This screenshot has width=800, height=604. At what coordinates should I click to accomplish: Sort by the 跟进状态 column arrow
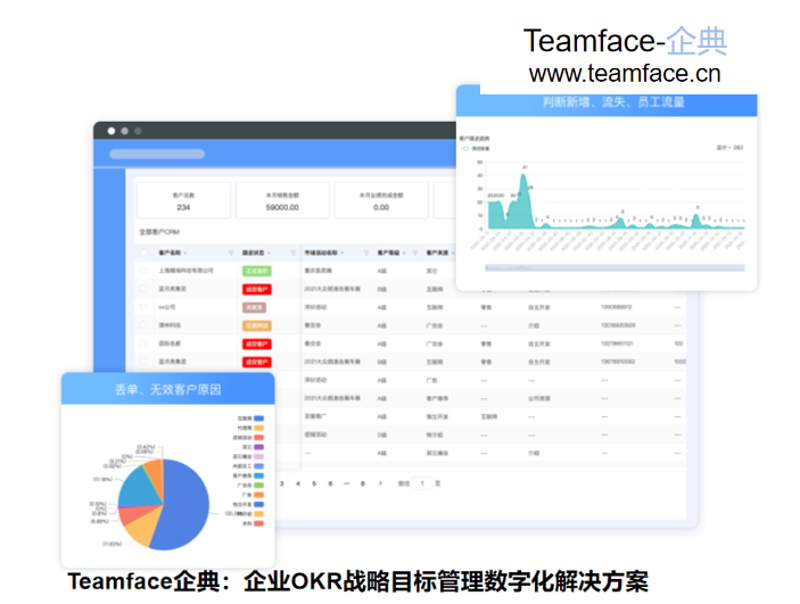269,253
